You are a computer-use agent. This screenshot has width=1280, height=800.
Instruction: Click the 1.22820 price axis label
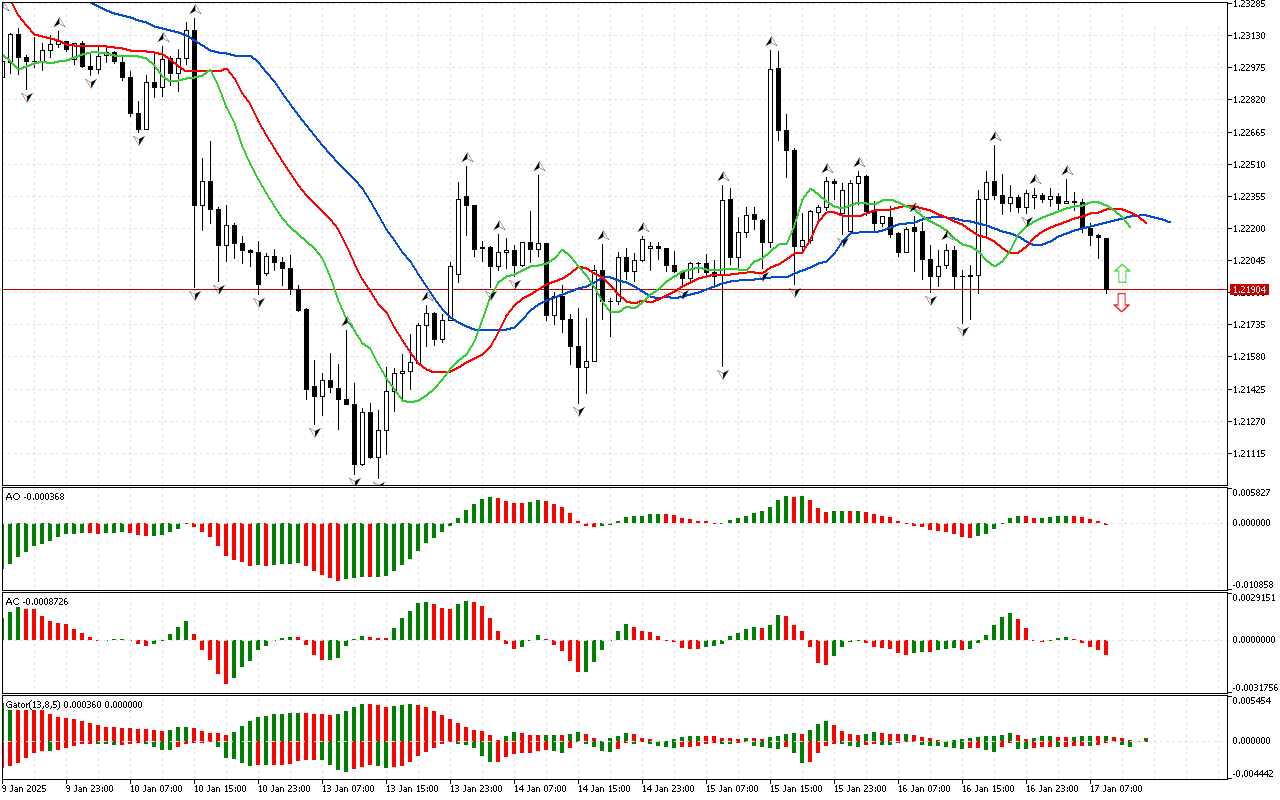tap(1248, 100)
